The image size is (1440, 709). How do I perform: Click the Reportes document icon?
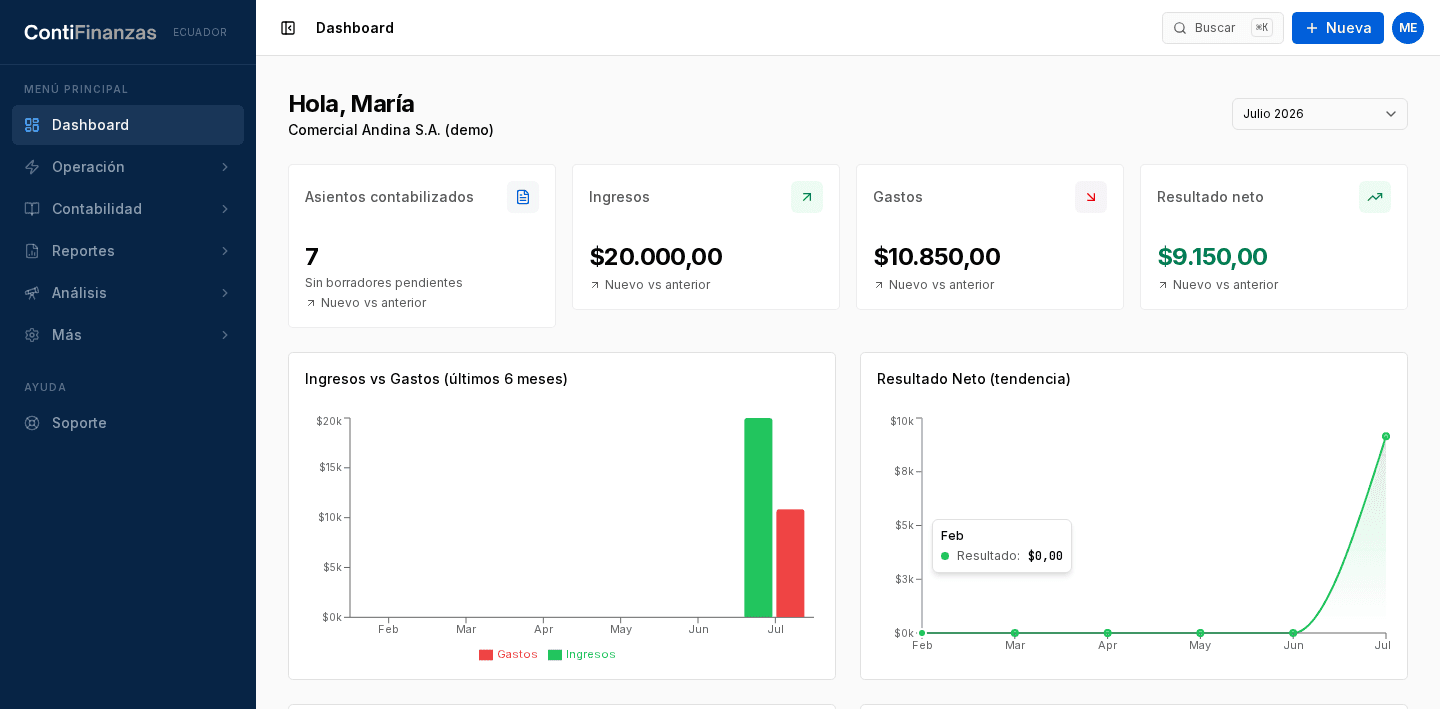(32, 251)
